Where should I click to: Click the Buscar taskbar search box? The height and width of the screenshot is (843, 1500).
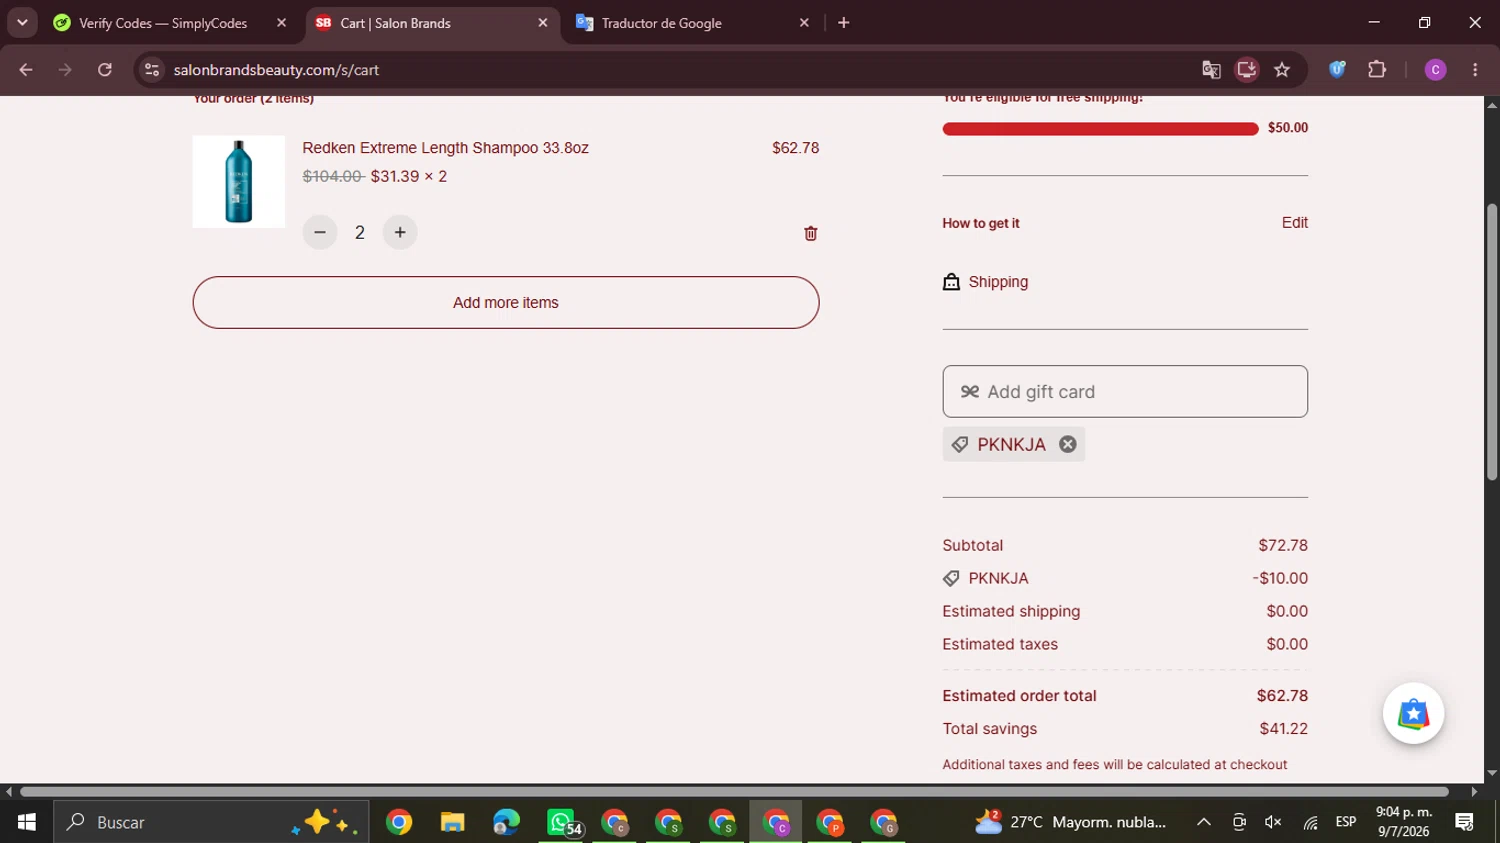tap(211, 823)
